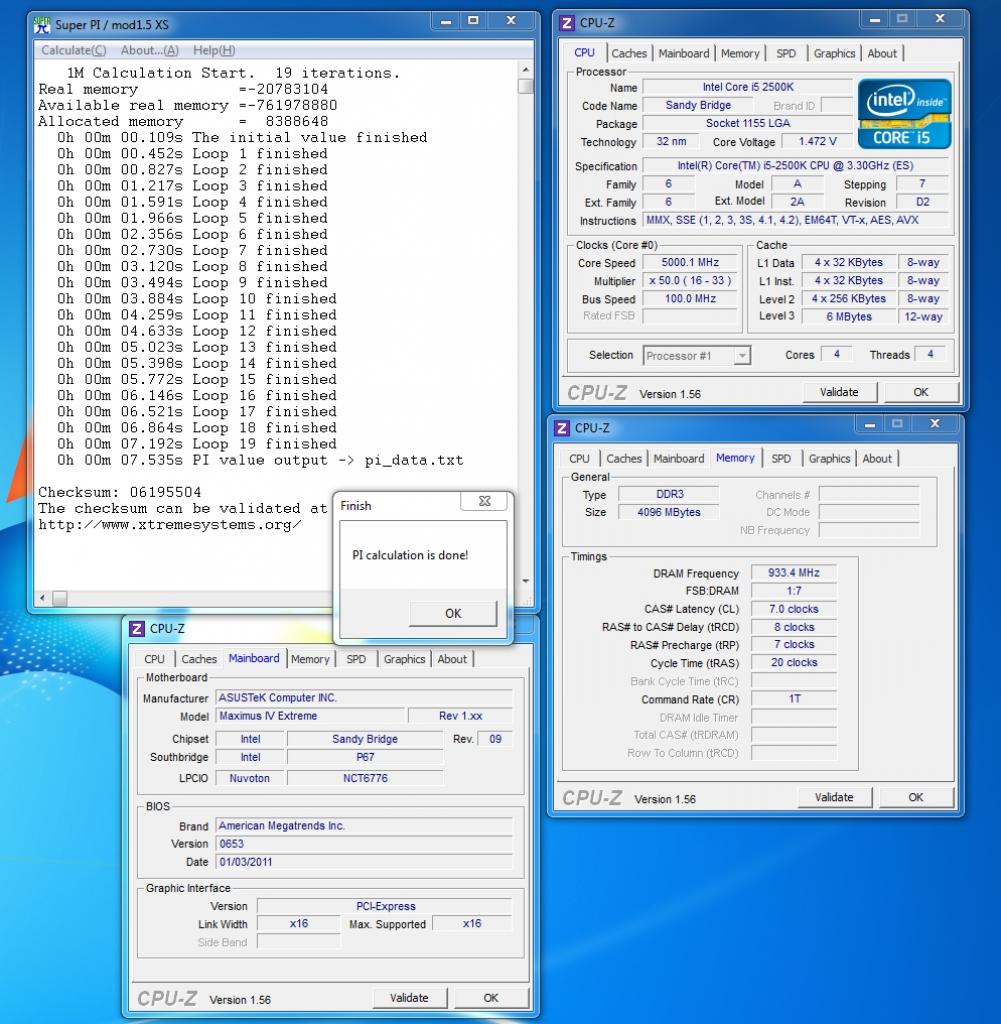Click the Loop 19 finished line in Super PI
The height and width of the screenshot is (1024, 1001).
[x=197, y=444]
